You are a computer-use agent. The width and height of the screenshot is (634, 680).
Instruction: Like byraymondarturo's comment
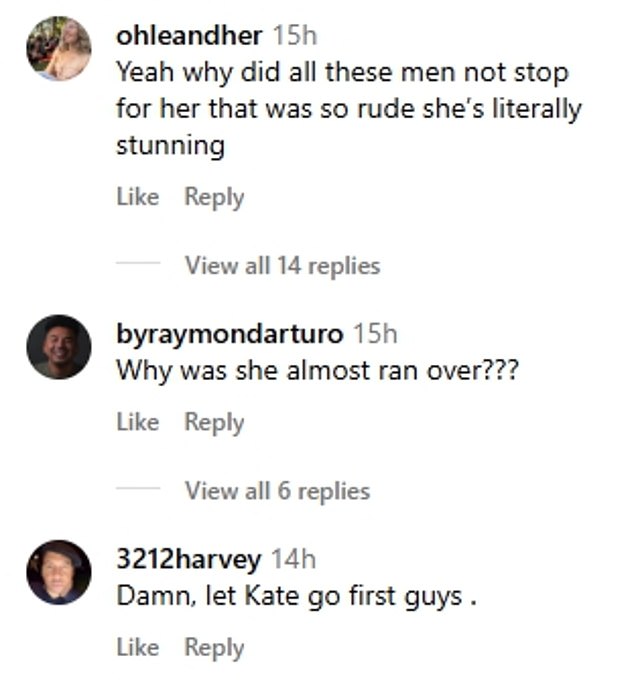[138, 422]
